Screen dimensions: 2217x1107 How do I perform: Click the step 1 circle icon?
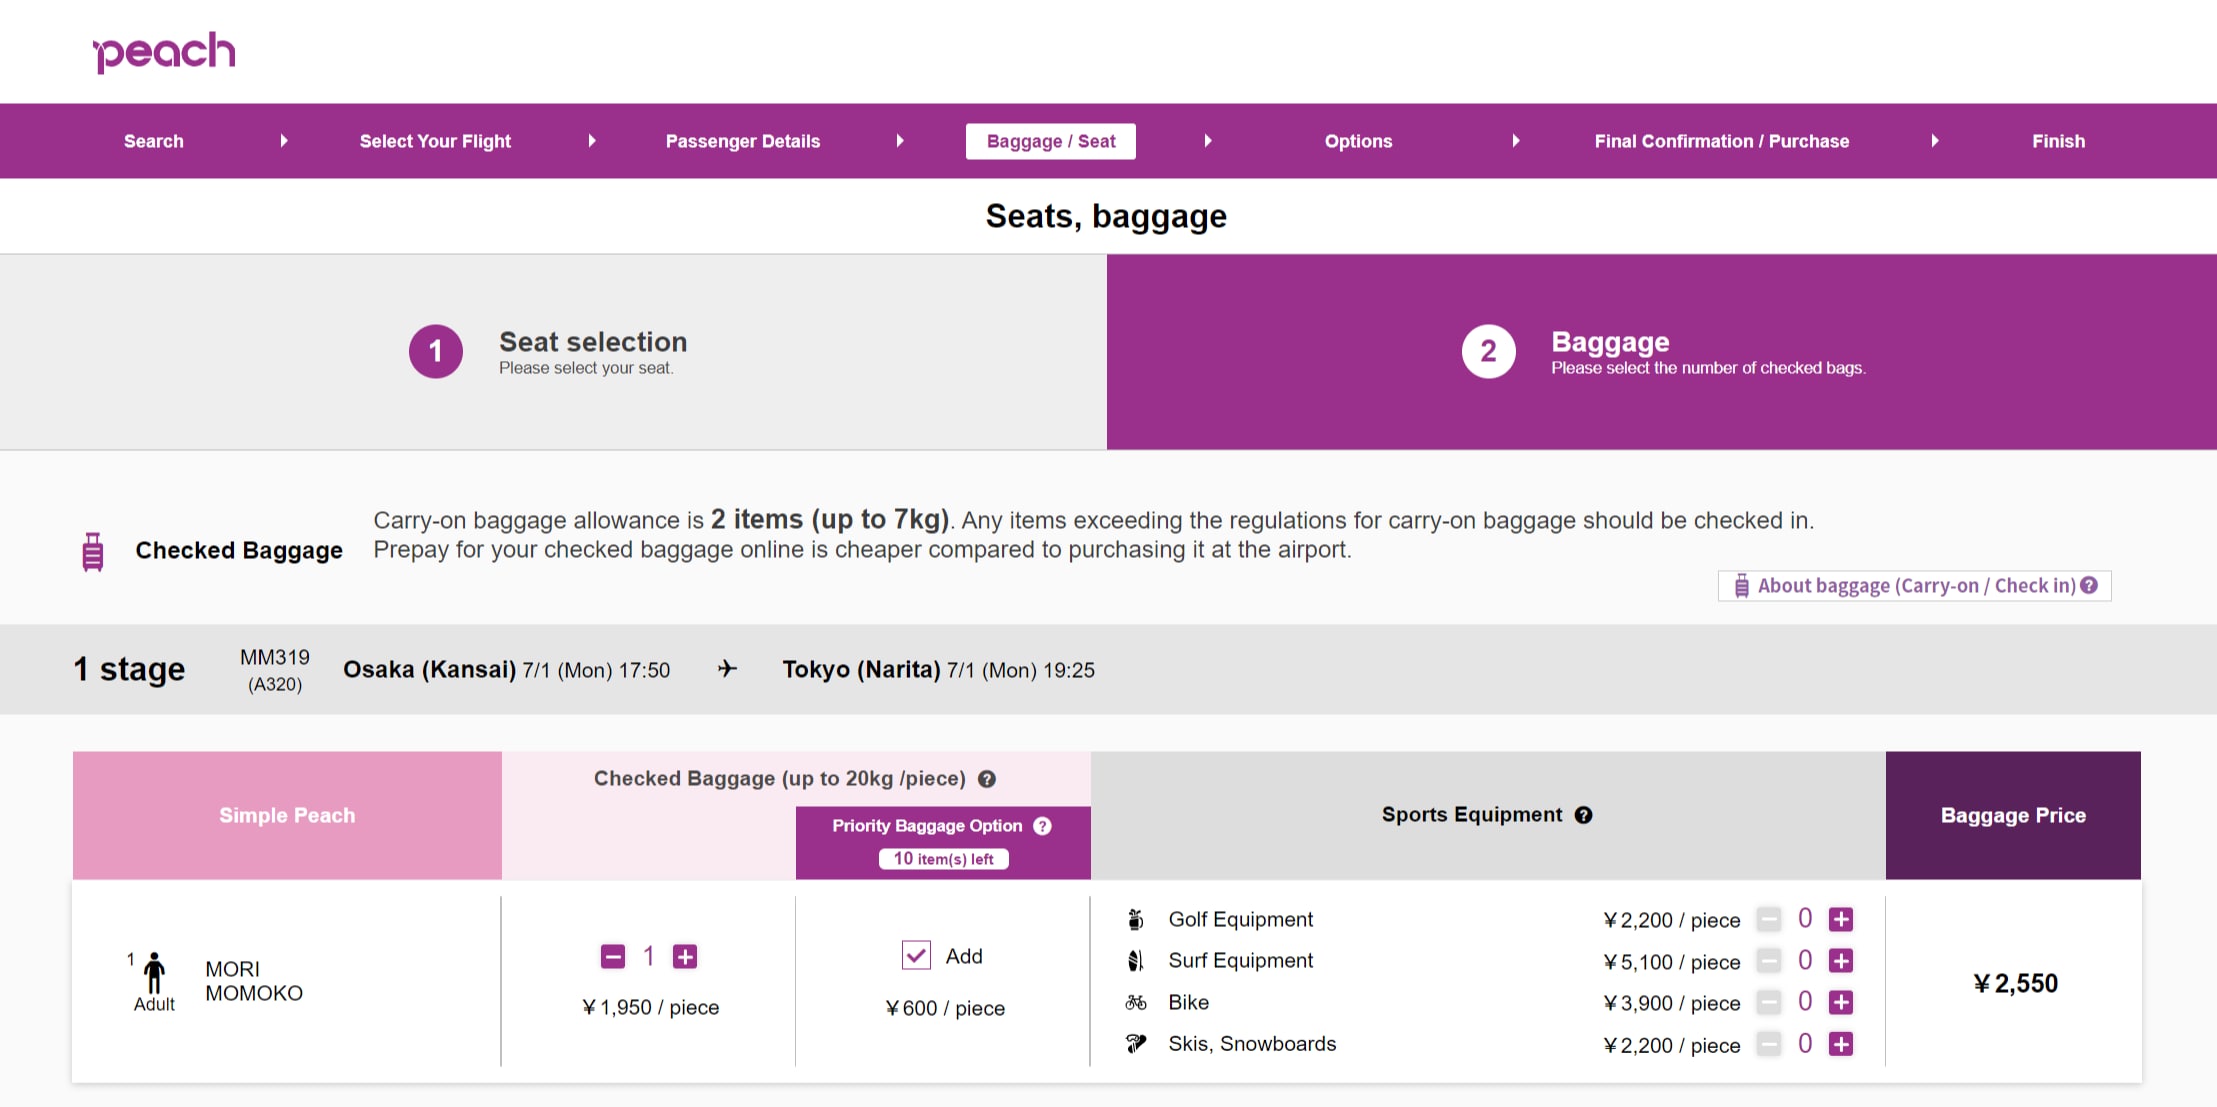pos(436,351)
